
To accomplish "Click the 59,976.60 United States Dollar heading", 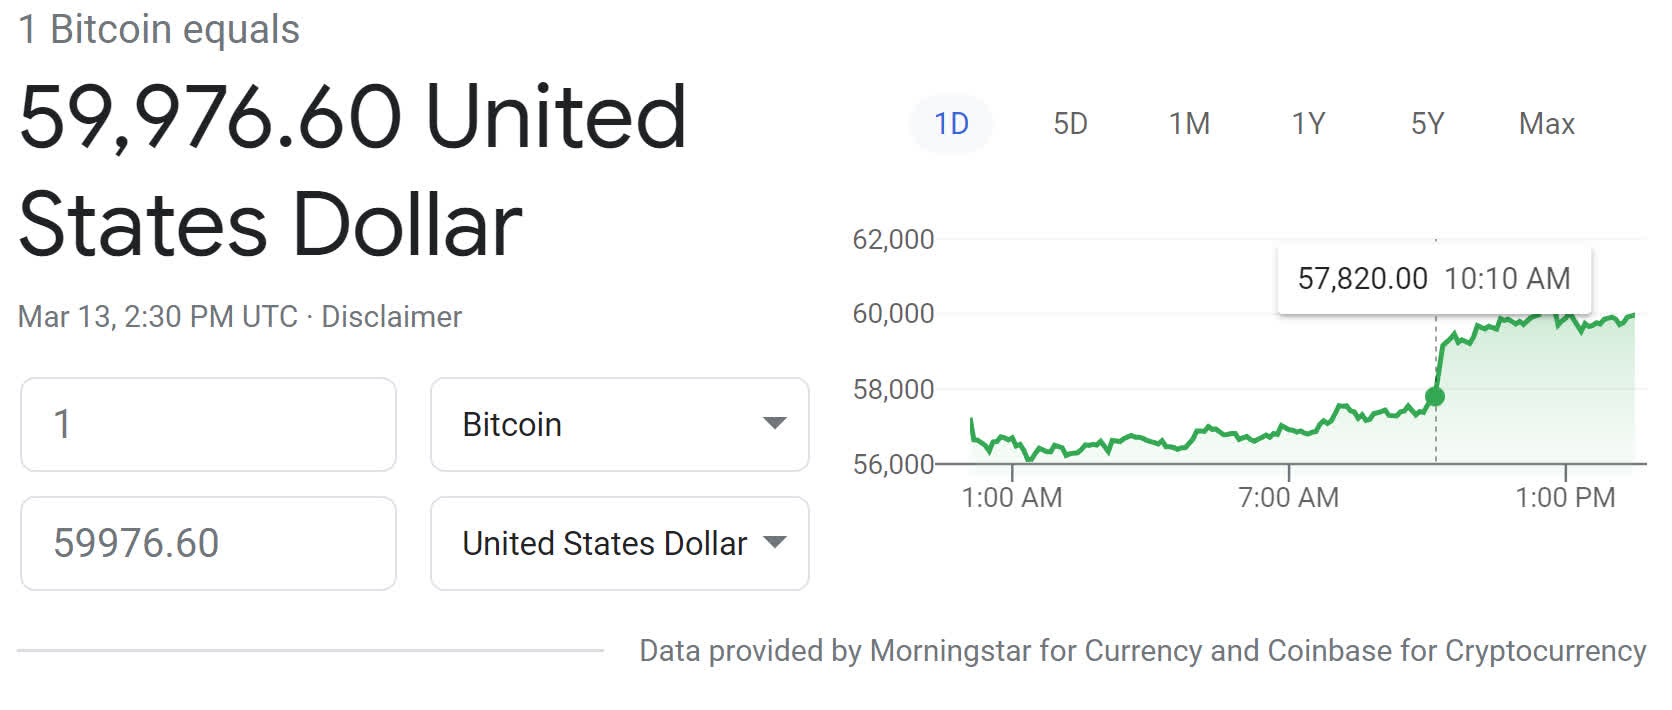I will pyautogui.click(x=352, y=170).
